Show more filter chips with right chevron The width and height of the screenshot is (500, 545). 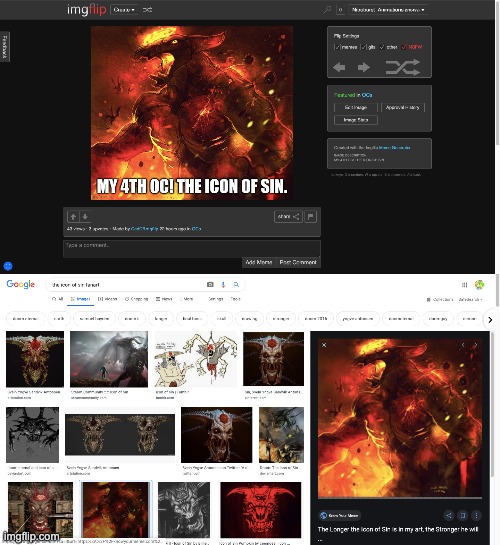490,319
